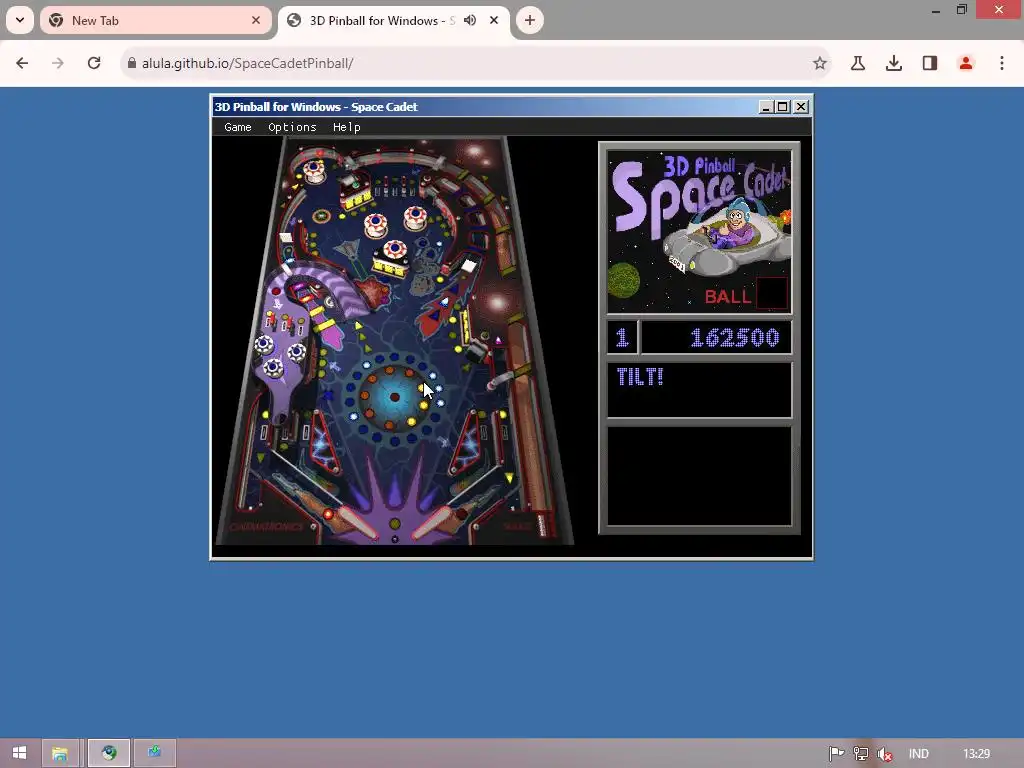Reload the current page
This screenshot has height=768, width=1024.
click(94, 63)
